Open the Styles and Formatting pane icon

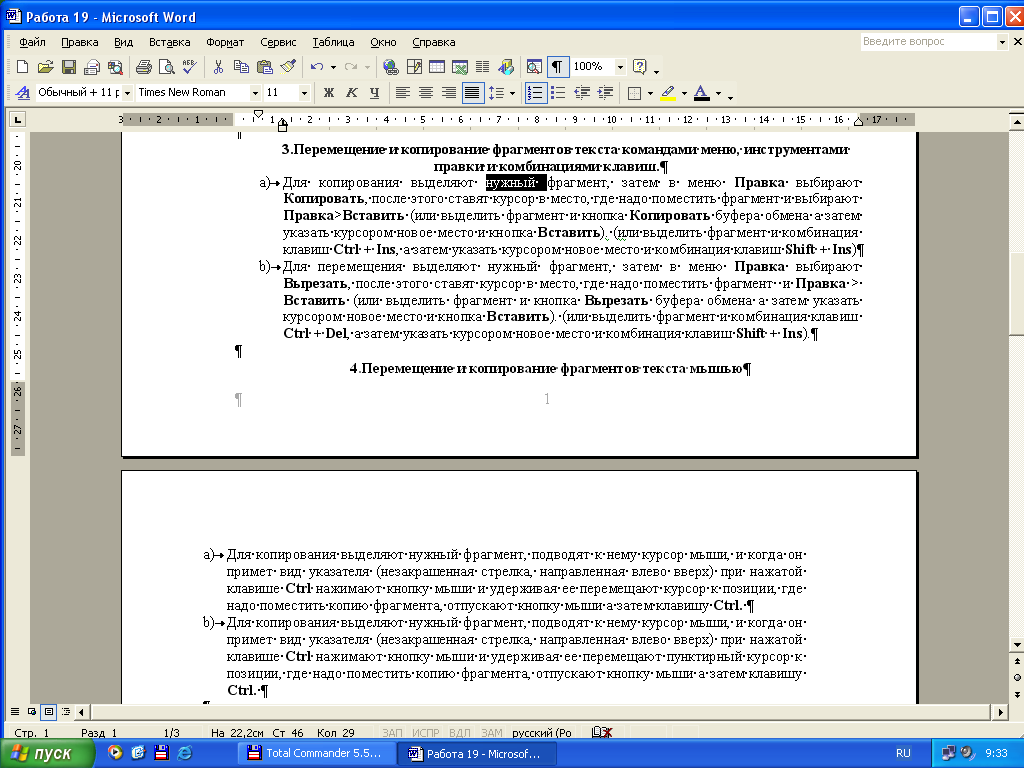(x=23, y=93)
